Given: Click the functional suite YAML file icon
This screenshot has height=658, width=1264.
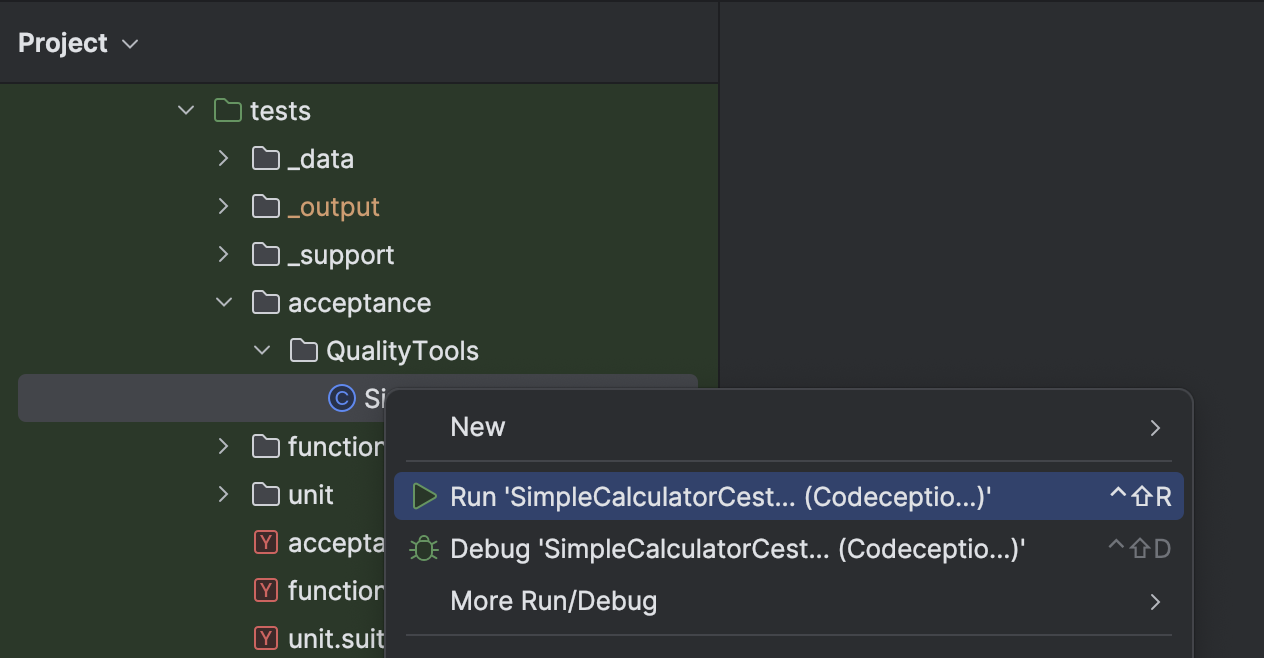Looking at the screenshot, I should click(x=265, y=591).
